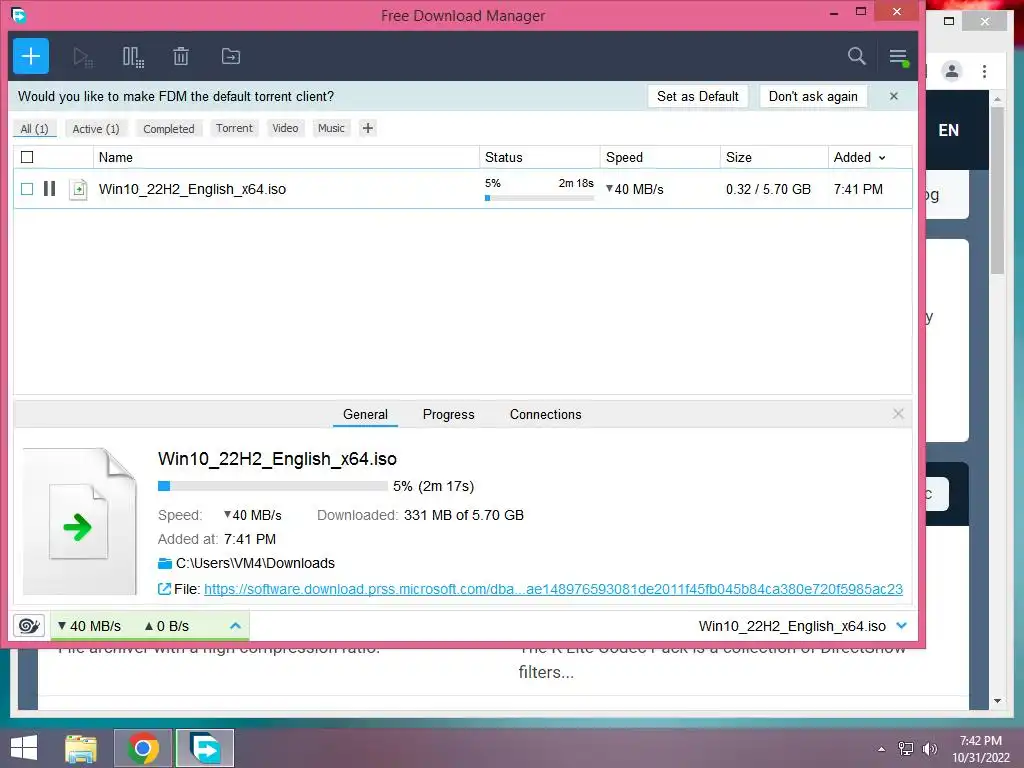Viewport: 1024px width, 768px height.
Task: Click the start selected downloads icon
Action: click(83, 57)
